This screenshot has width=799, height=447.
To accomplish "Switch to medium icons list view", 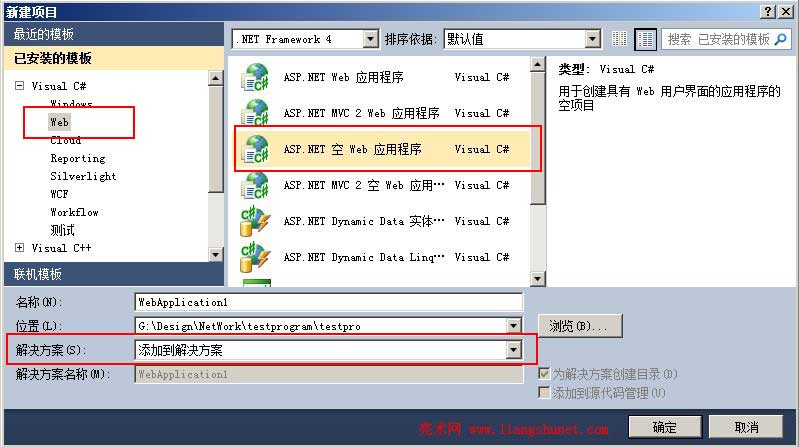I will (645, 39).
